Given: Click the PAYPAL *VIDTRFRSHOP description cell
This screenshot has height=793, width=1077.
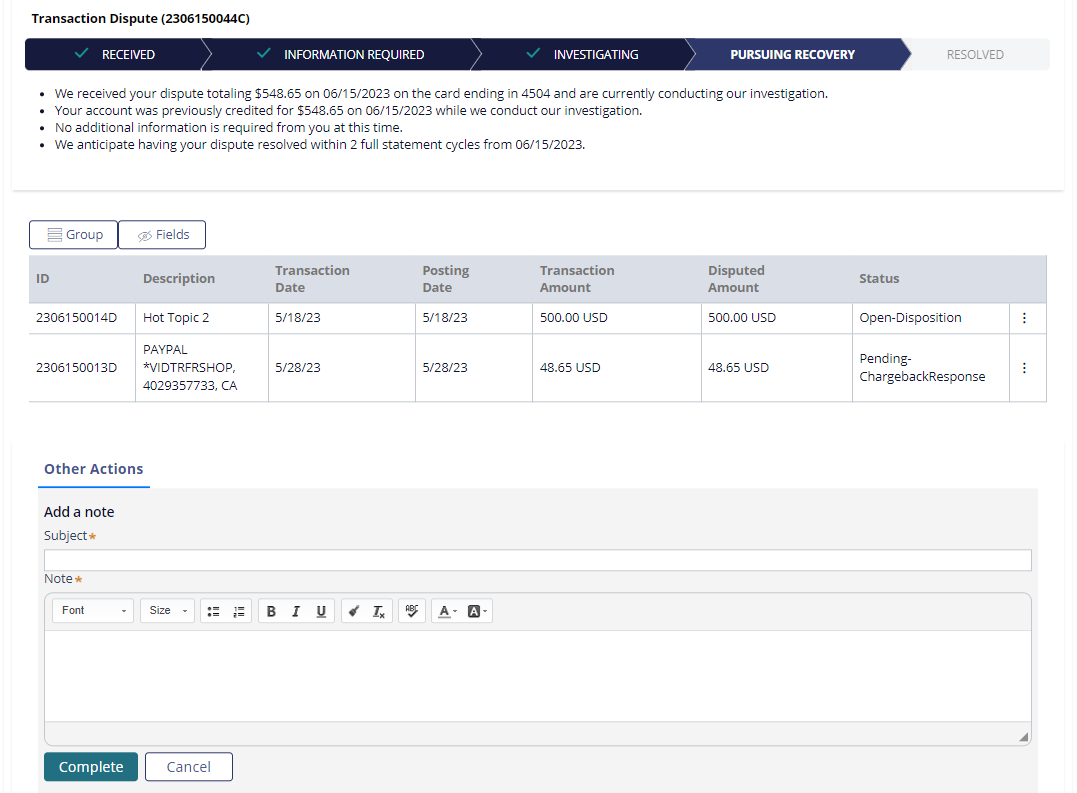Looking at the screenshot, I should 202,368.
